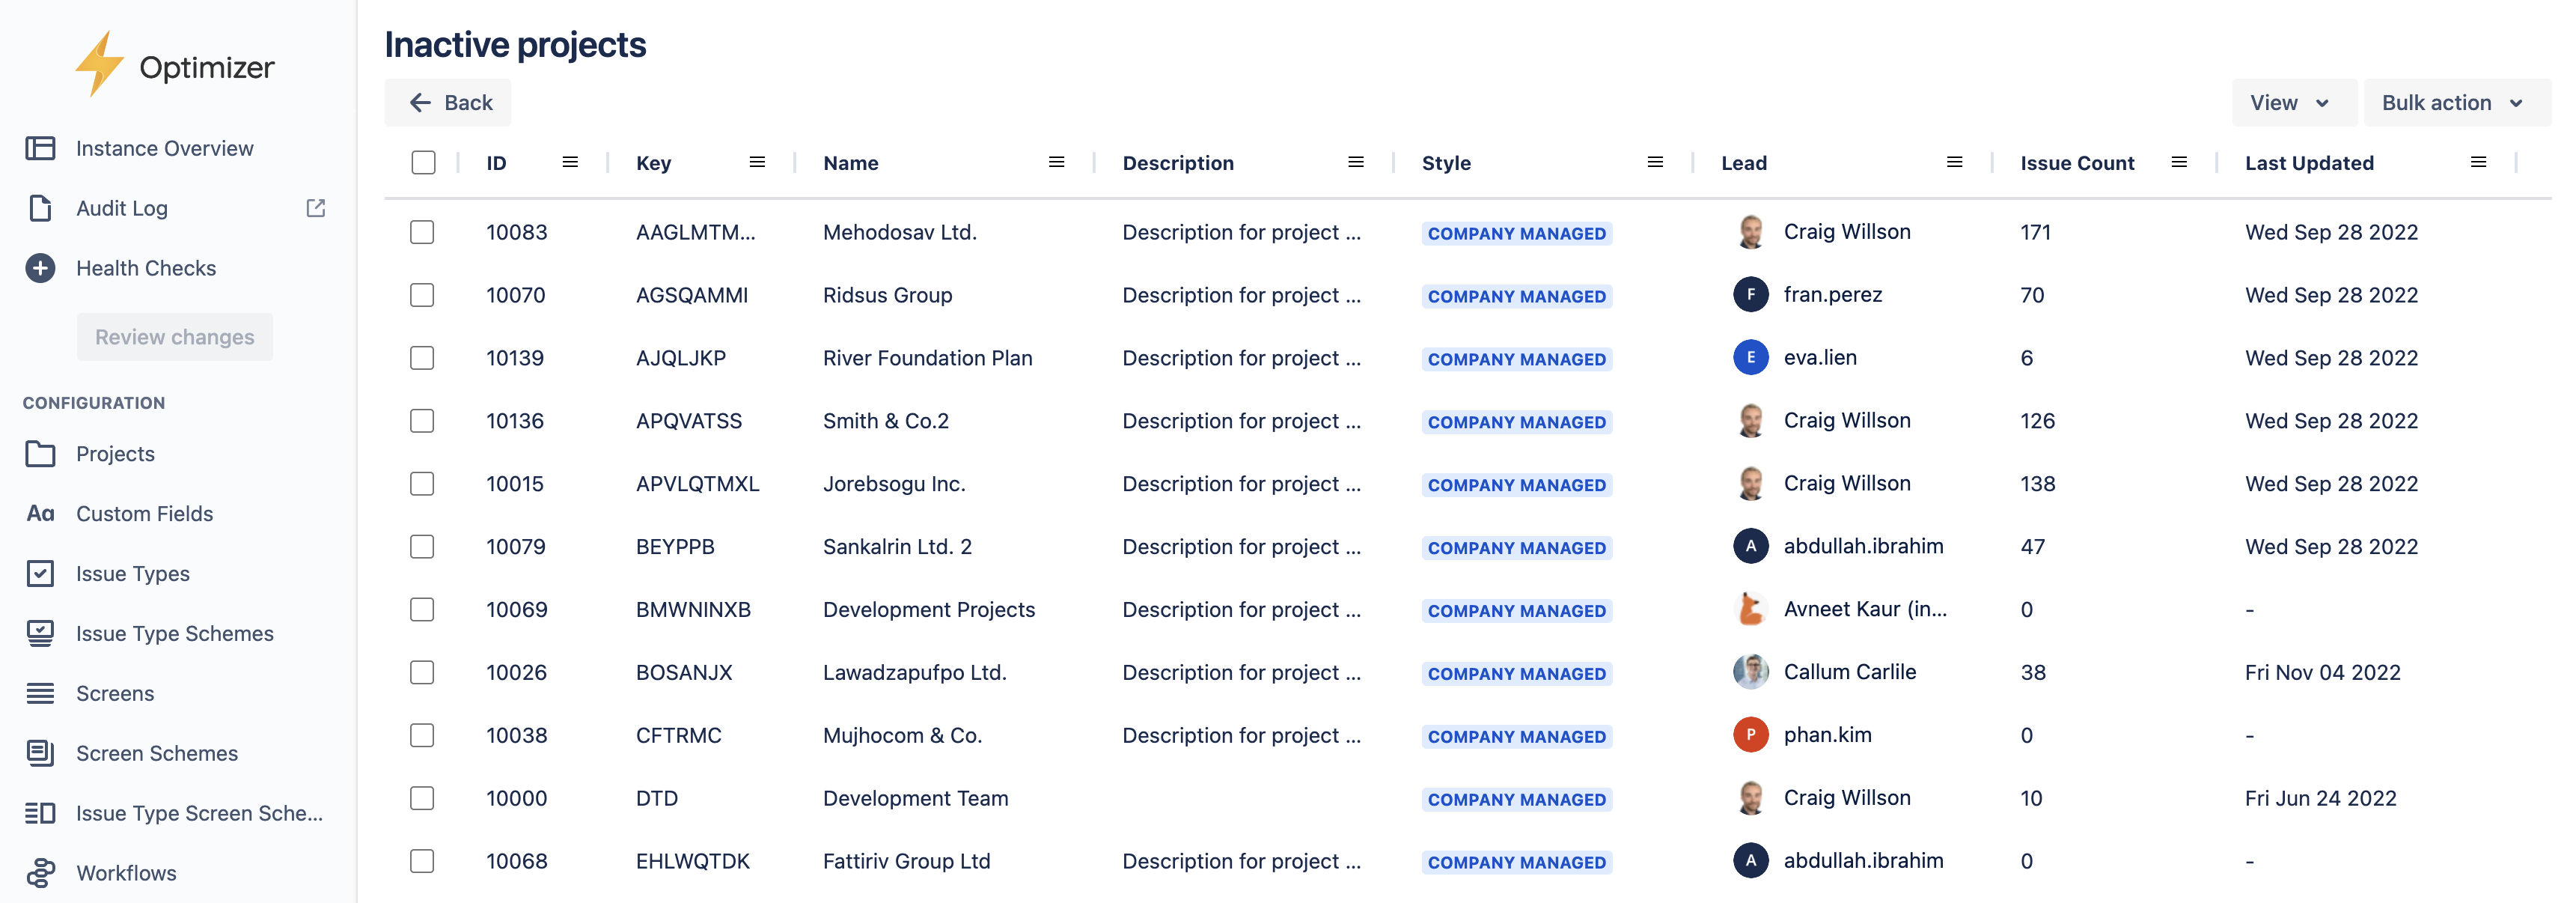Click the Custom Fields Aa icon

click(40, 513)
